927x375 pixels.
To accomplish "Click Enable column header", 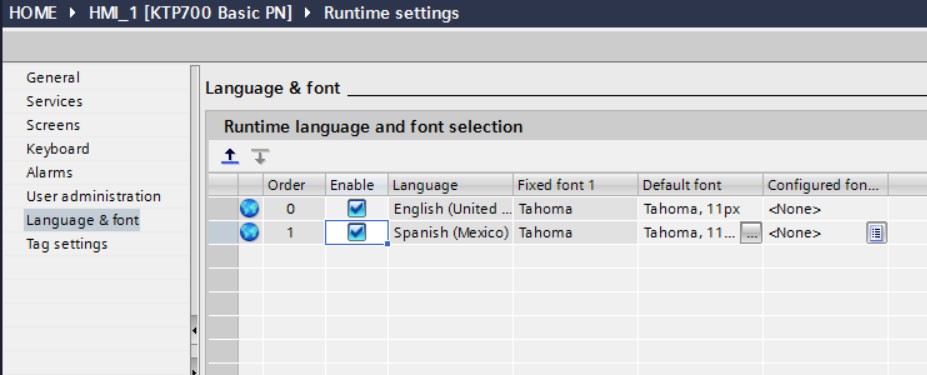I will [356, 185].
